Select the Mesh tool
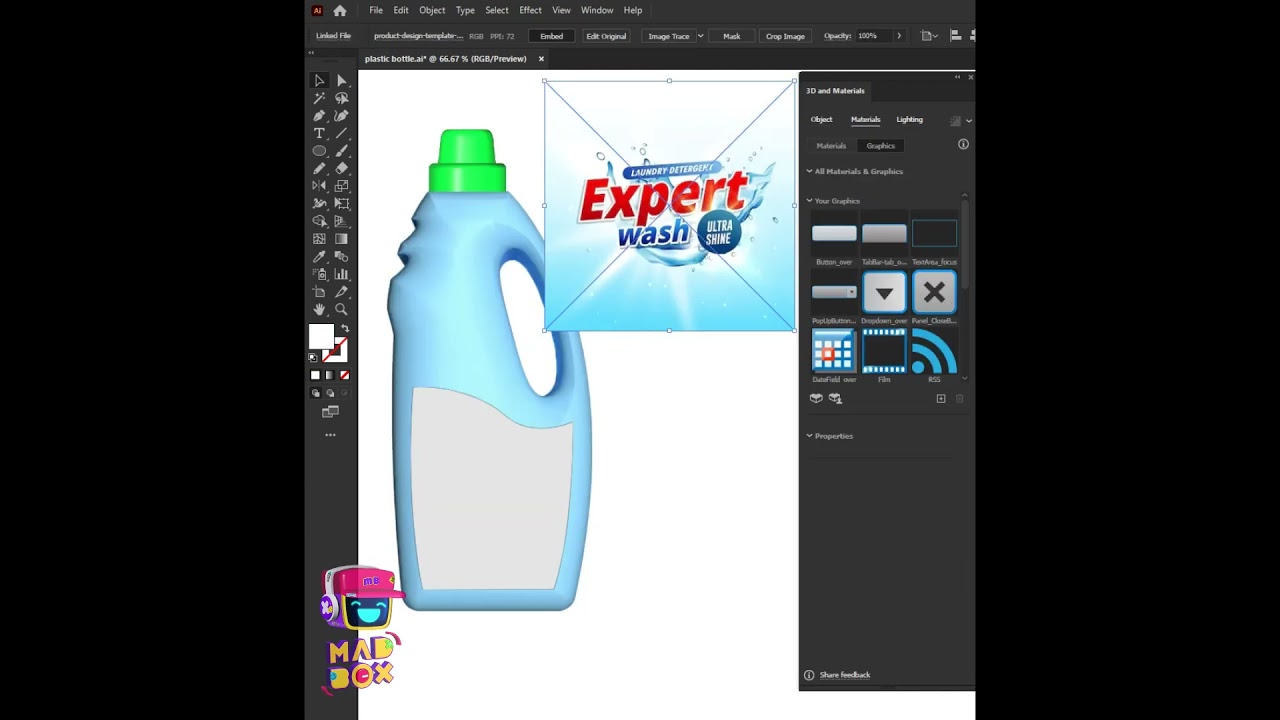The image size is (1280, 720). 319,239
